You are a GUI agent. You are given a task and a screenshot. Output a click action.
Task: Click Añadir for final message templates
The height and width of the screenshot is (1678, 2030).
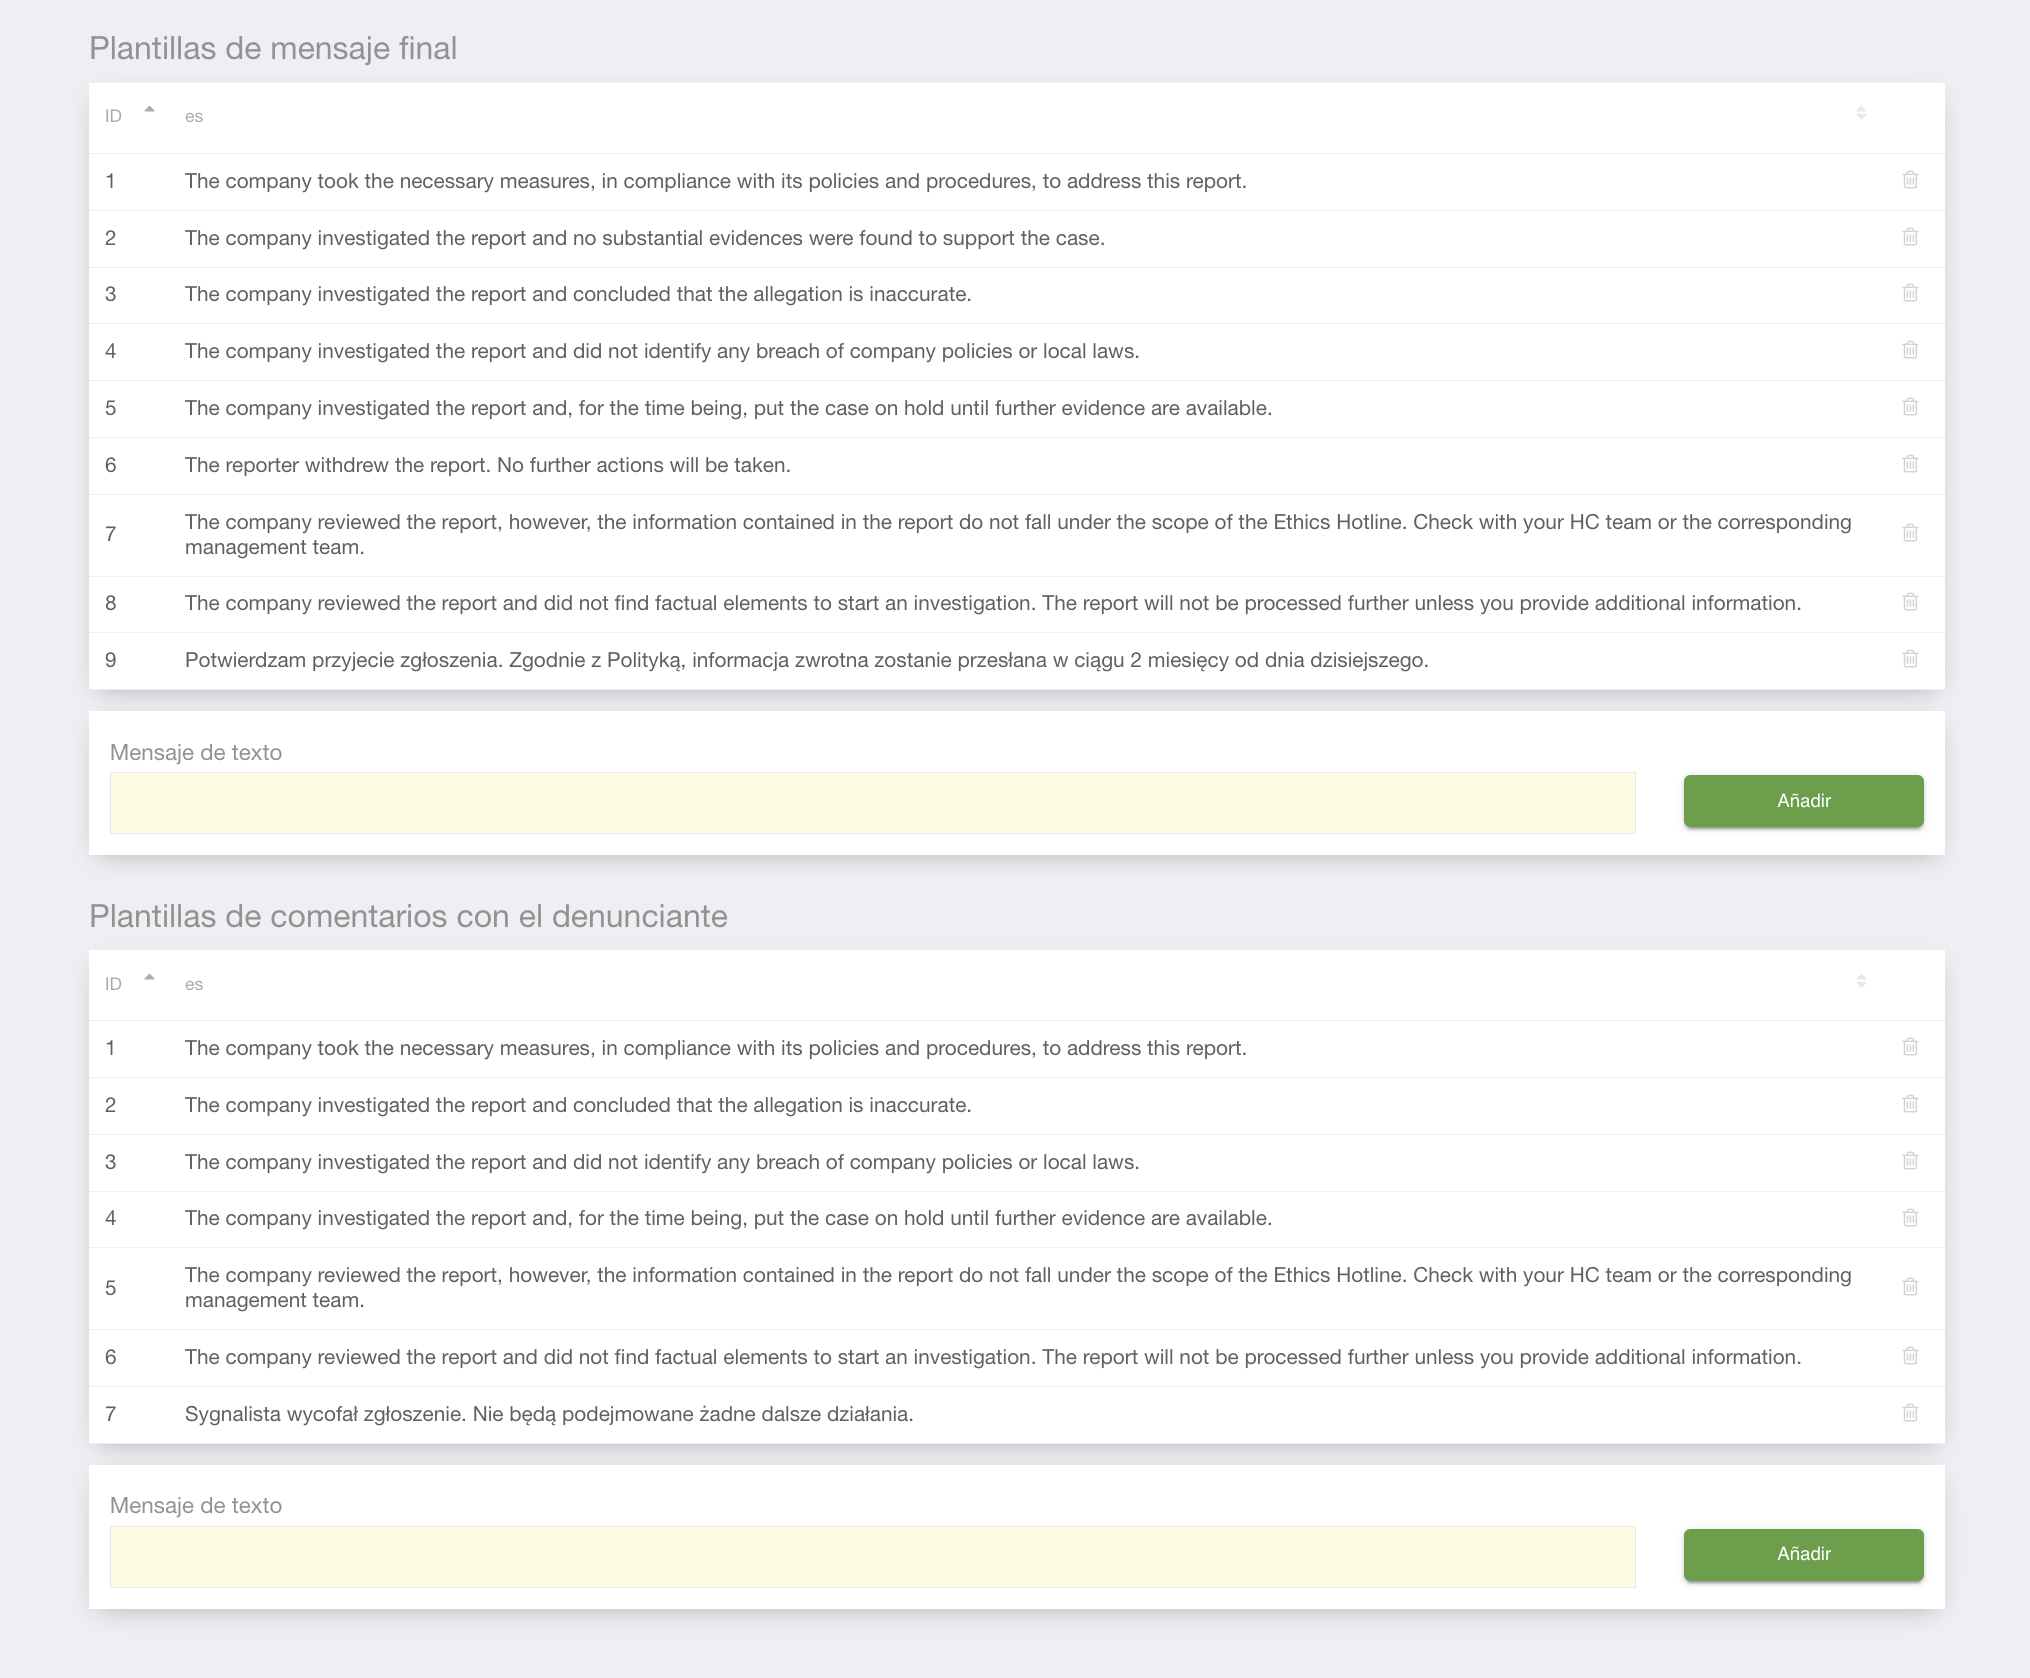1803,801
